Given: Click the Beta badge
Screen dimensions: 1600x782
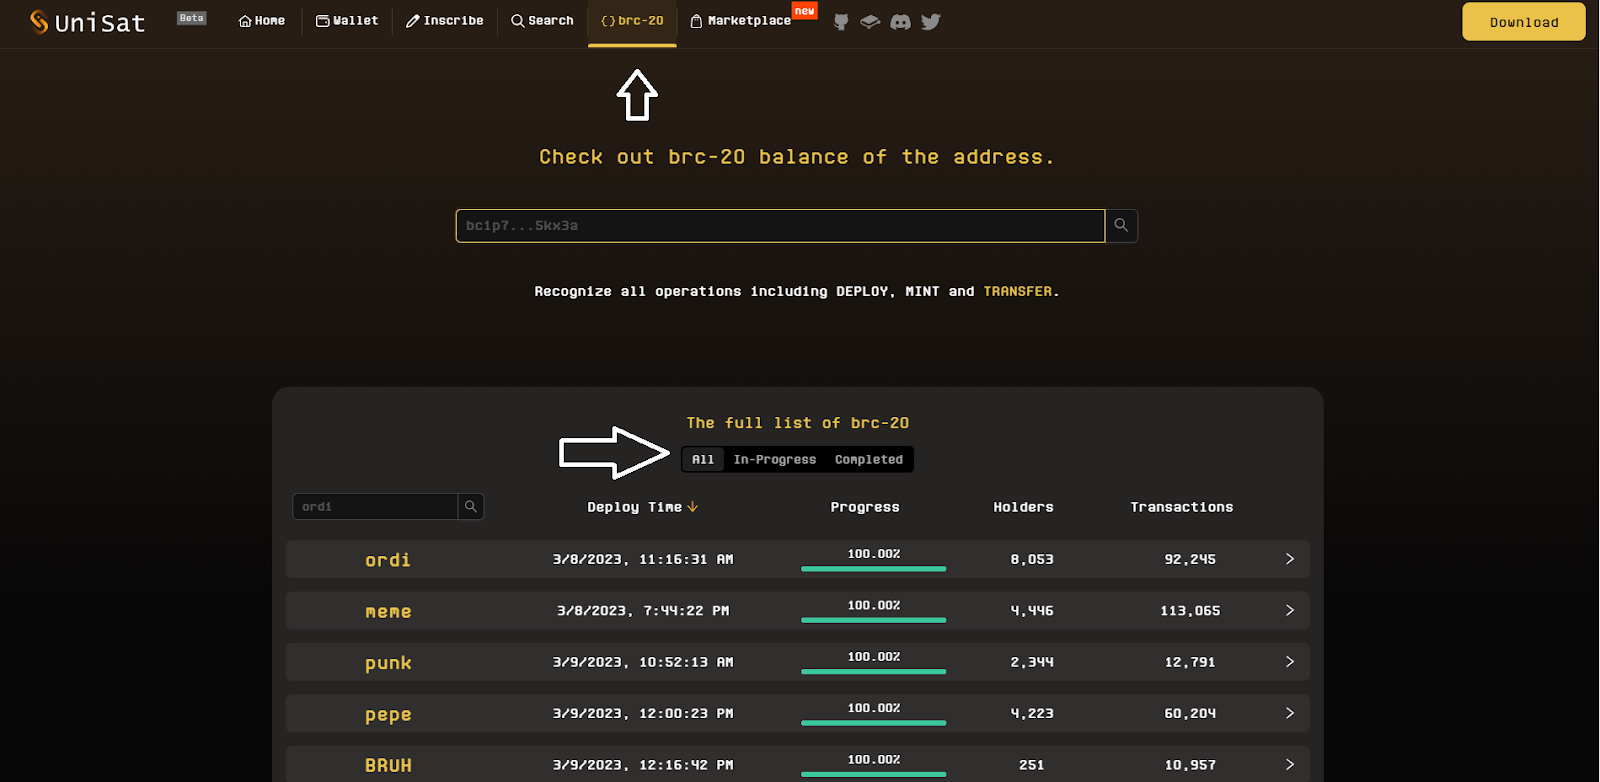Looking at the screenshot, I should [192, 18].
